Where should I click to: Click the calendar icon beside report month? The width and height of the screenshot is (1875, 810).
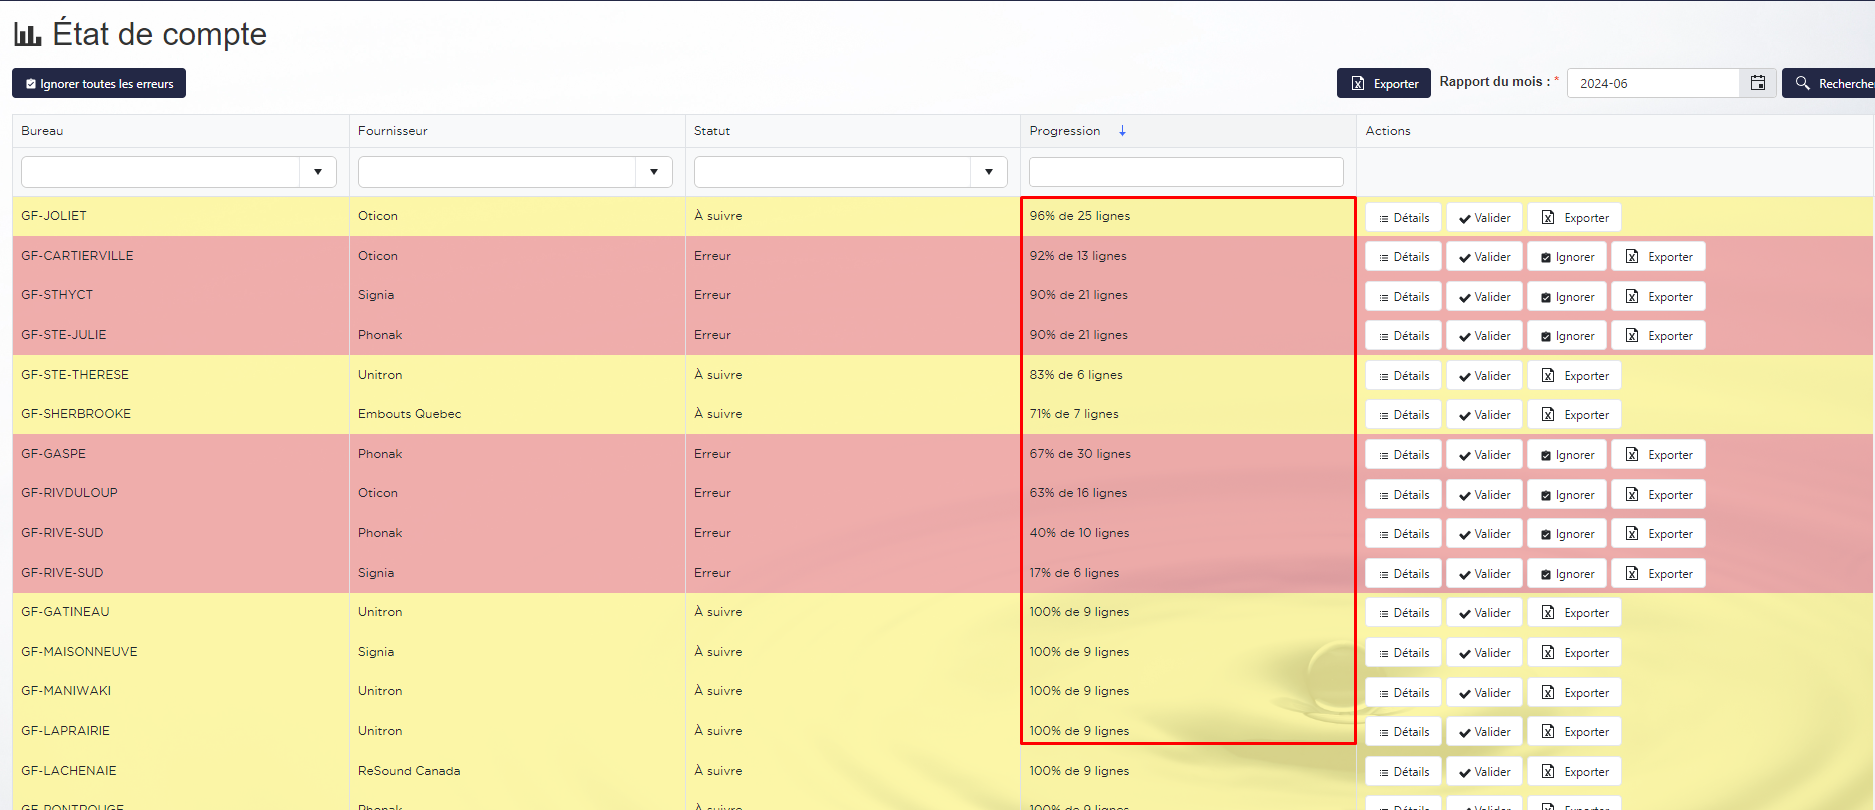[x=1757, y=83]
